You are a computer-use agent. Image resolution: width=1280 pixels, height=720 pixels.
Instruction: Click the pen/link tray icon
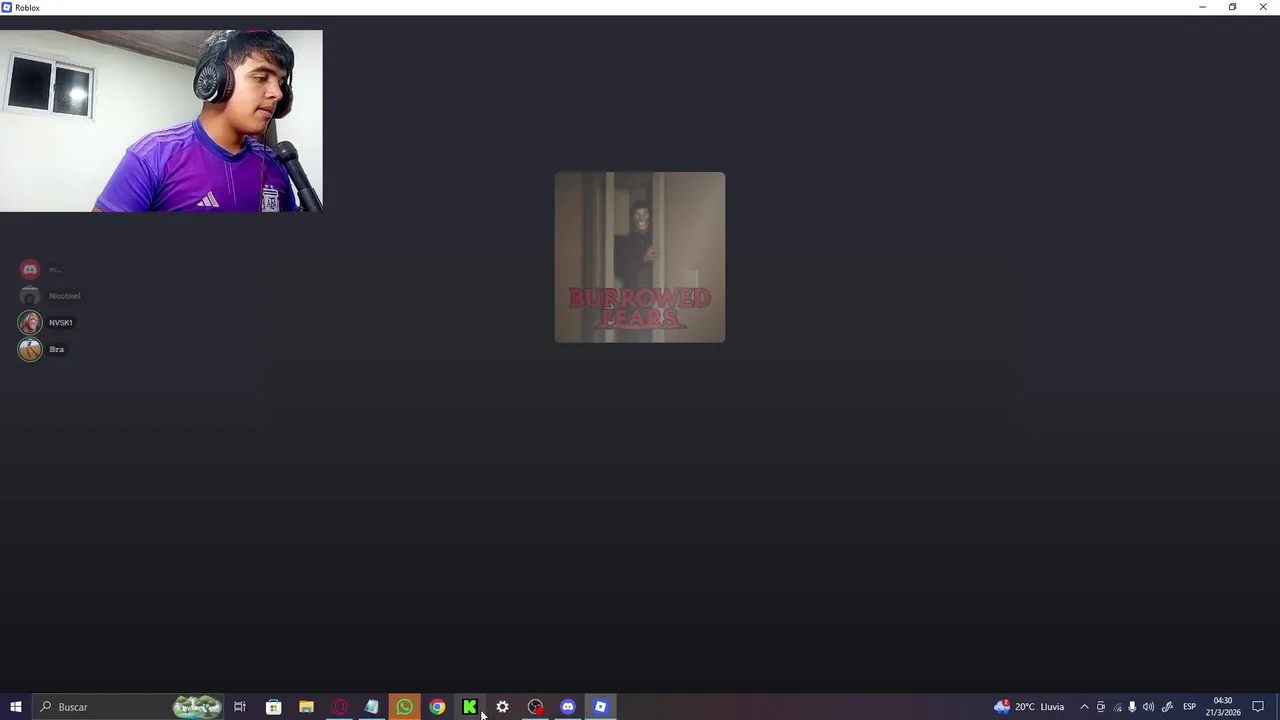pyautogui.click(x=1167, y=707)
